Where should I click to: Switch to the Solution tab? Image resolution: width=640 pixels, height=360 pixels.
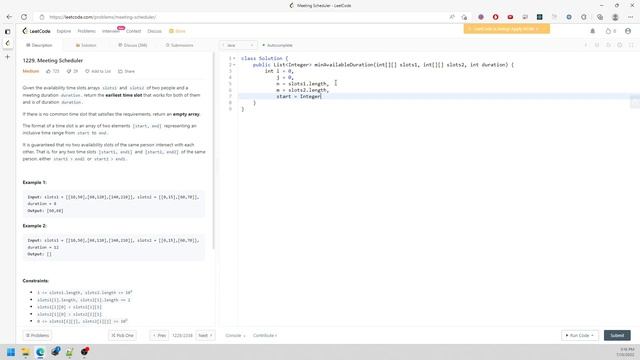pos(86,45)
